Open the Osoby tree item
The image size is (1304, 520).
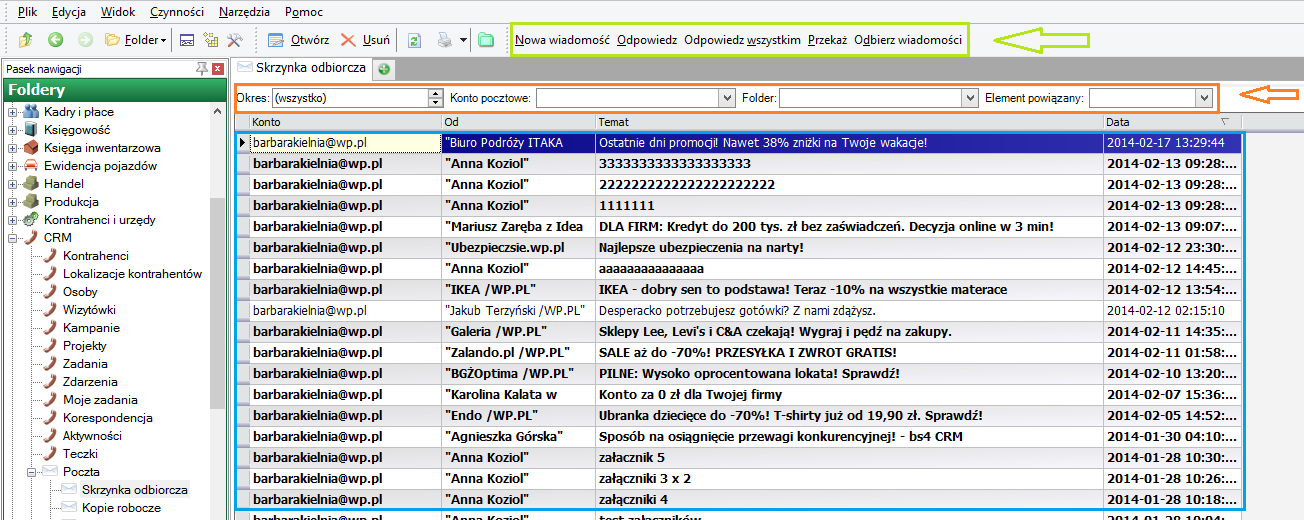pos(80,292)
